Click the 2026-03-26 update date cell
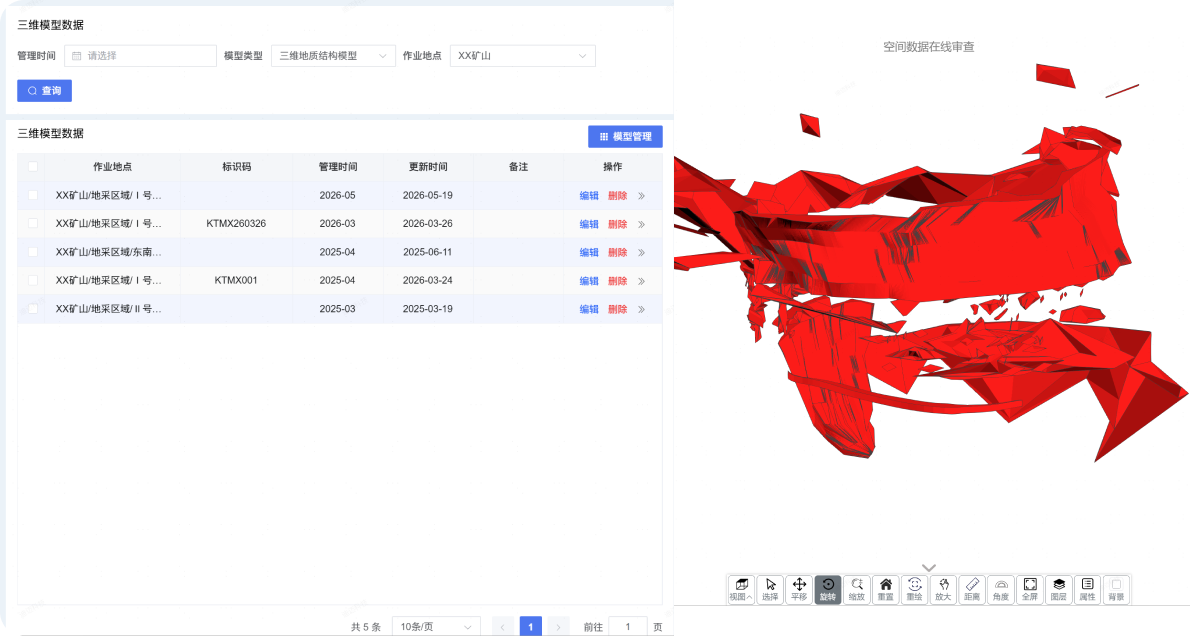1190x636 pixels. tap(427, 224)
